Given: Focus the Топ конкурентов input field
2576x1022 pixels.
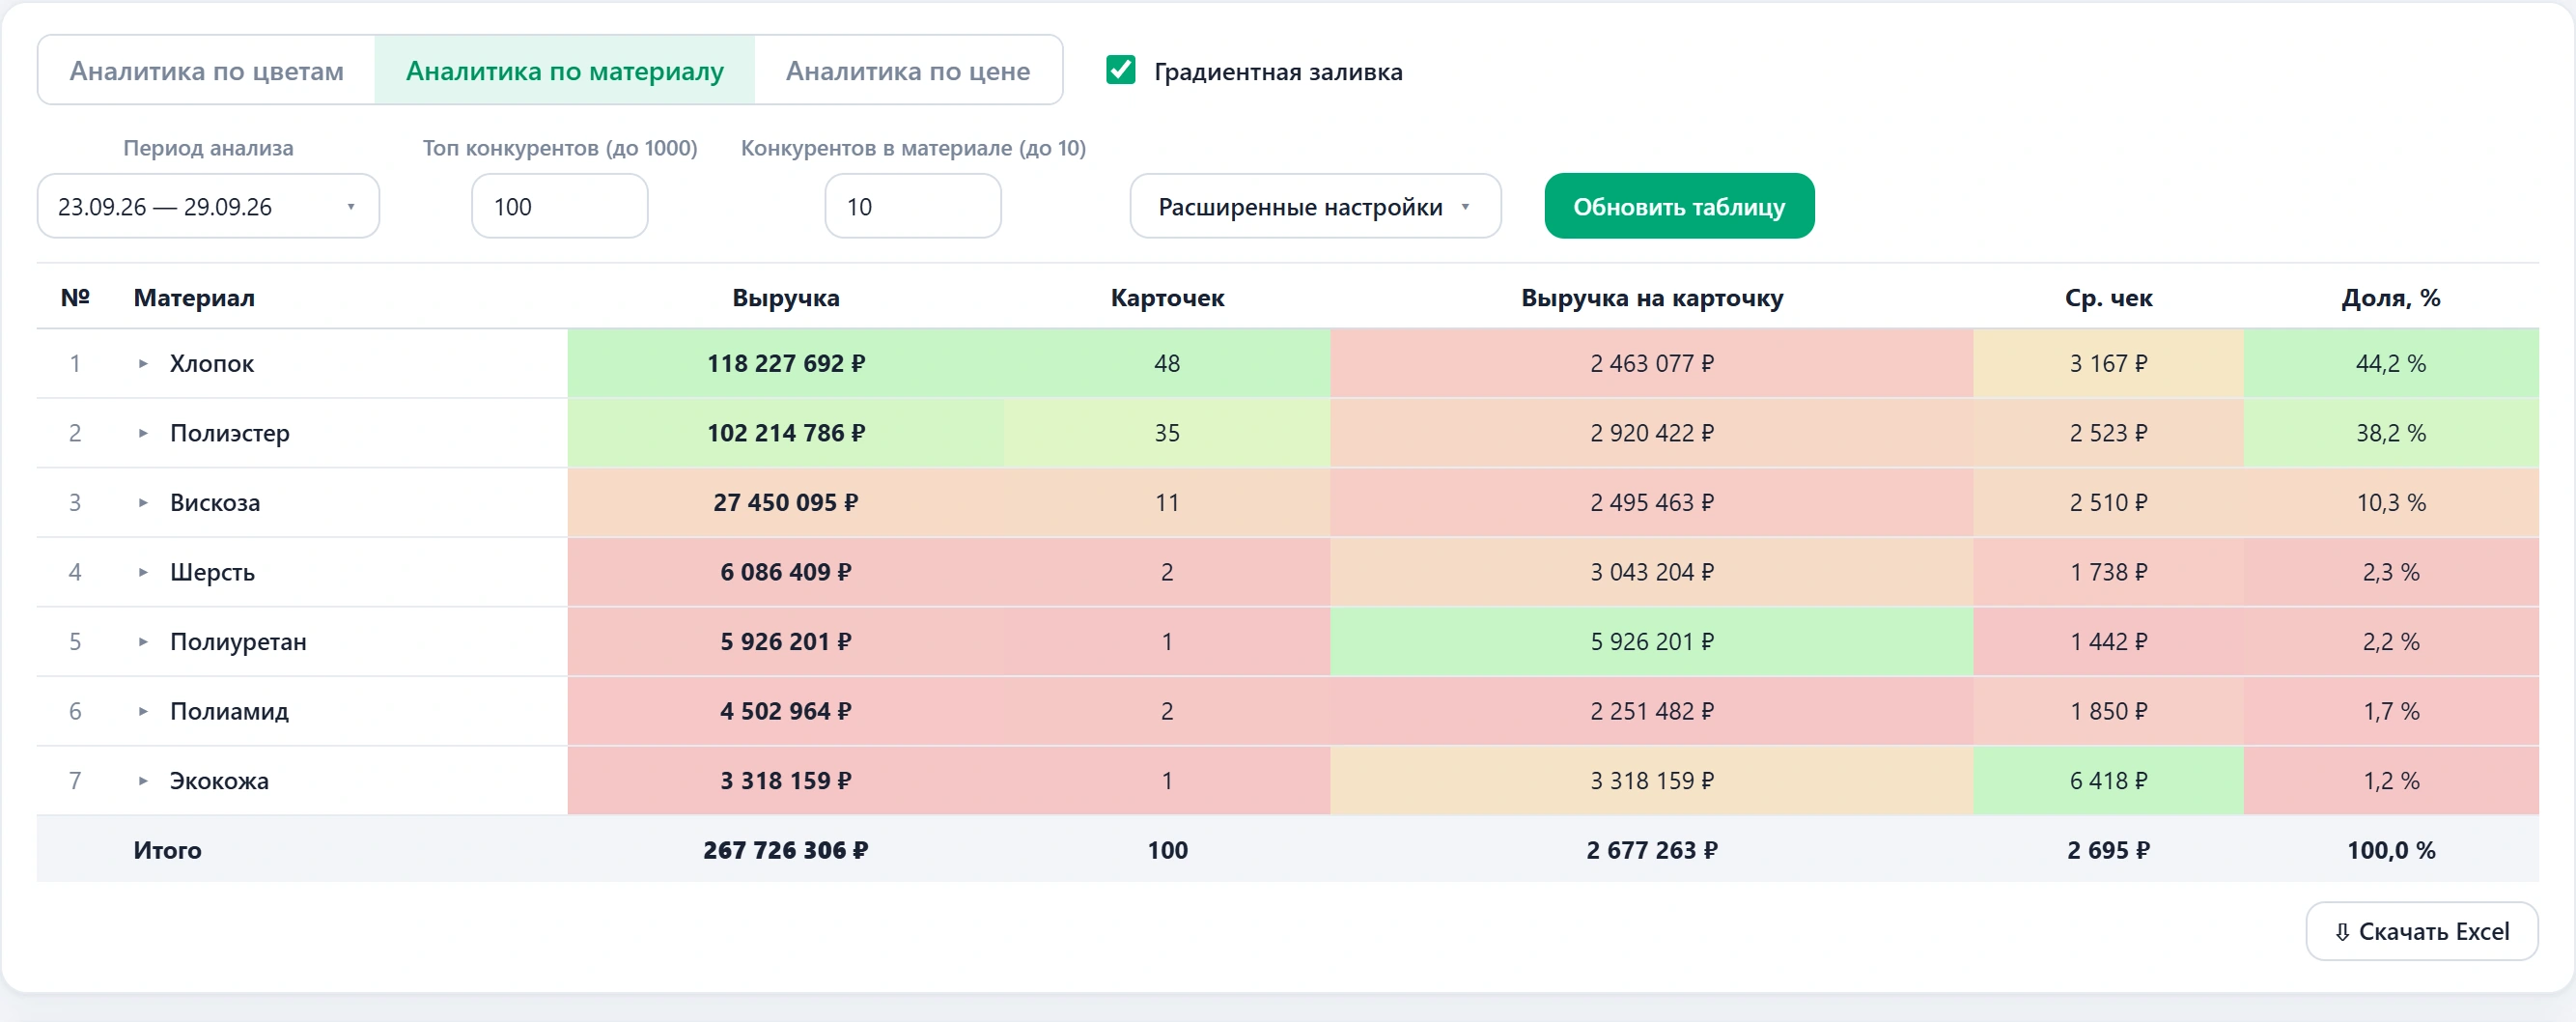Looking at the screenshot, I should click(x=559, y=206).
